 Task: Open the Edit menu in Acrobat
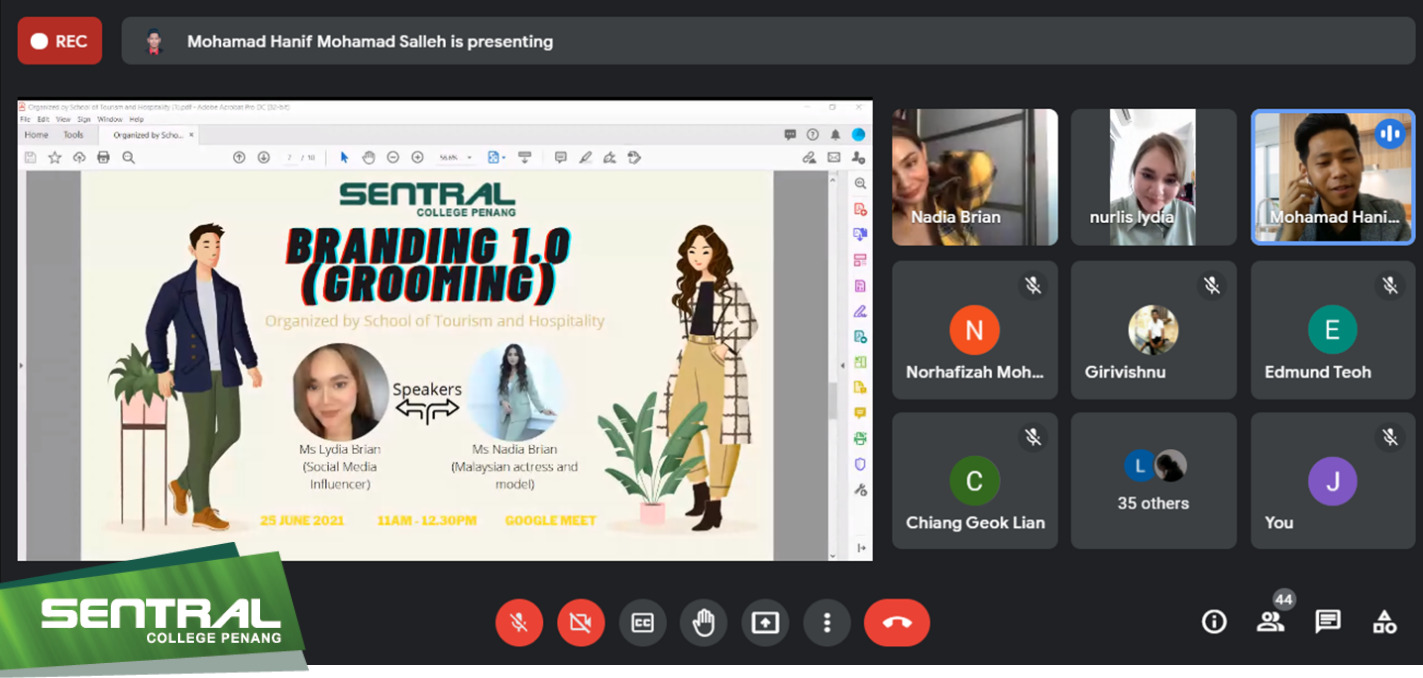[x=42, y=119]
